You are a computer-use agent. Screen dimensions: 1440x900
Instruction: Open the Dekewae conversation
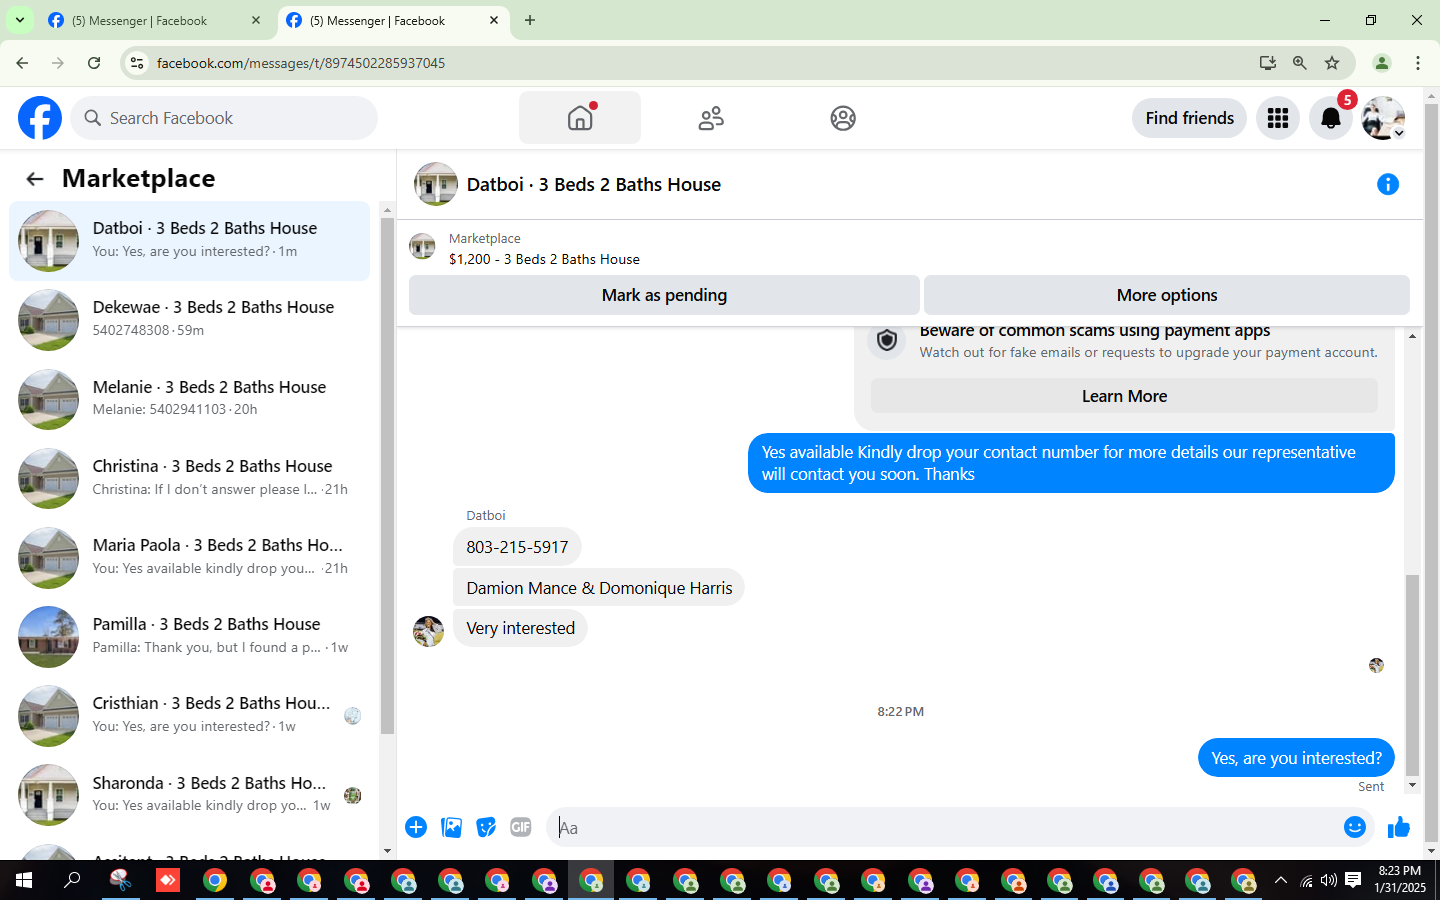pos(190,320)
